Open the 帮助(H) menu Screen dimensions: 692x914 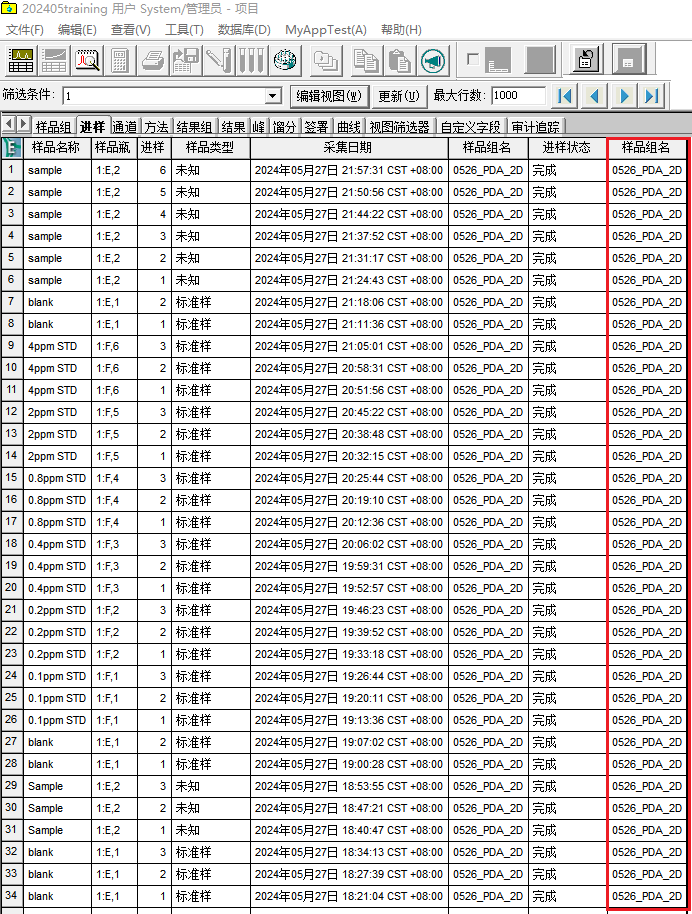tap(401, 30)
